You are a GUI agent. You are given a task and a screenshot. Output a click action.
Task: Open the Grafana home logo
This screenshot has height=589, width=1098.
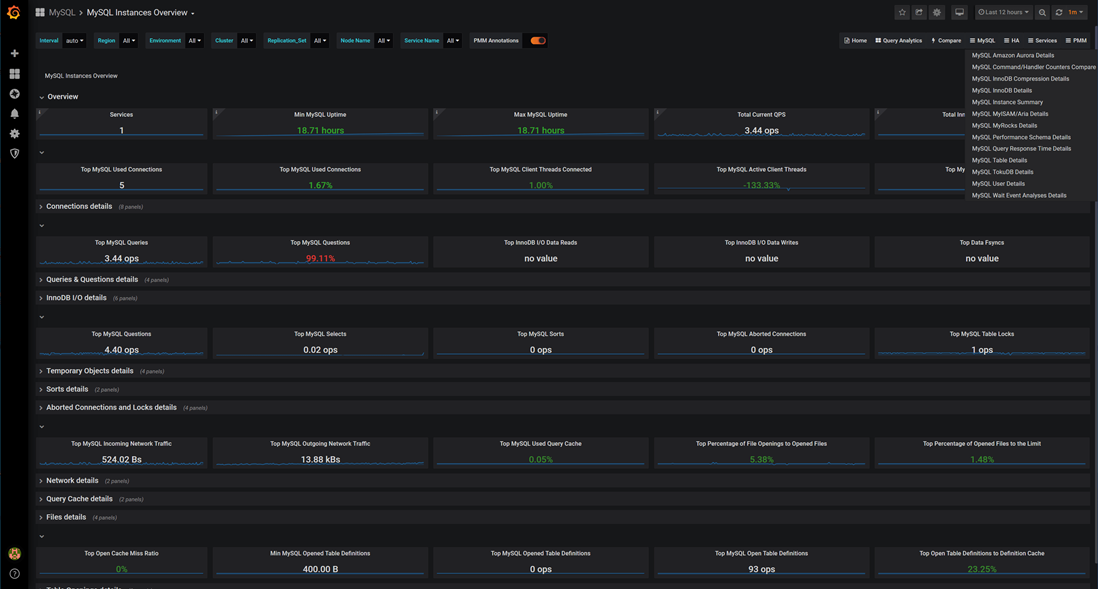13,13
